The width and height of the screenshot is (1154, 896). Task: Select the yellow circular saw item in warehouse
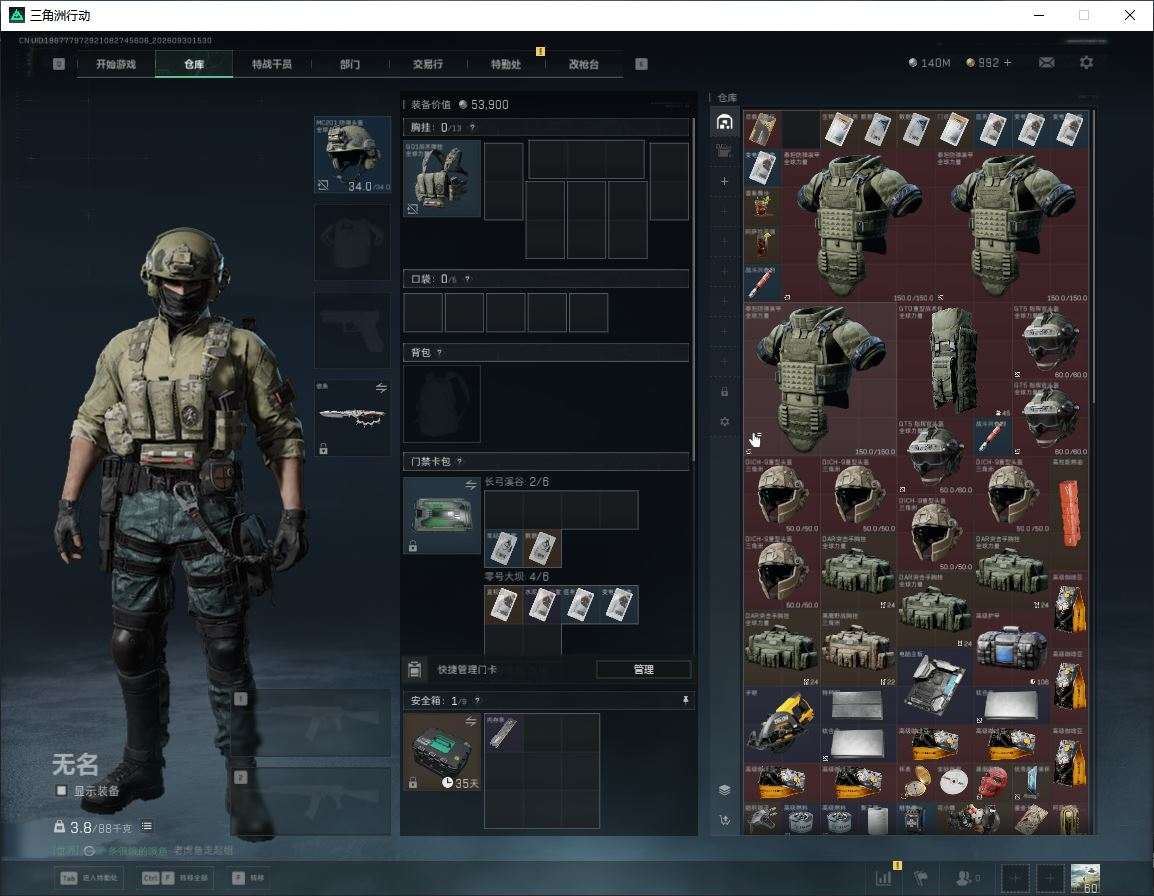[782, 726]
